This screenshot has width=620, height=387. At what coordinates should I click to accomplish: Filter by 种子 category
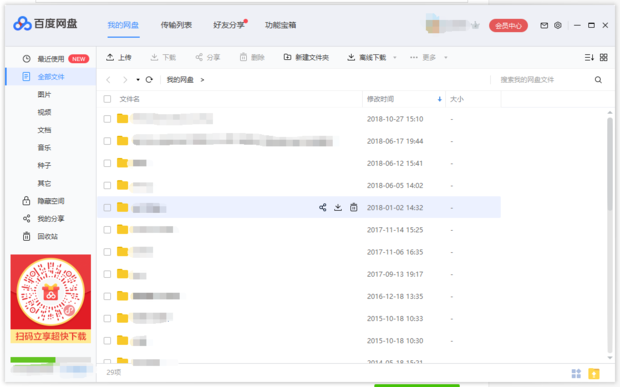(44, 165)
